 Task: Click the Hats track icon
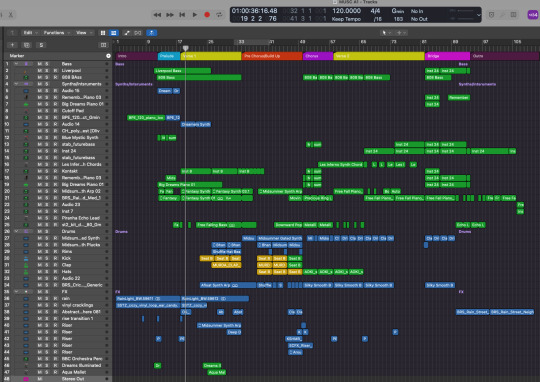[26, 272]
